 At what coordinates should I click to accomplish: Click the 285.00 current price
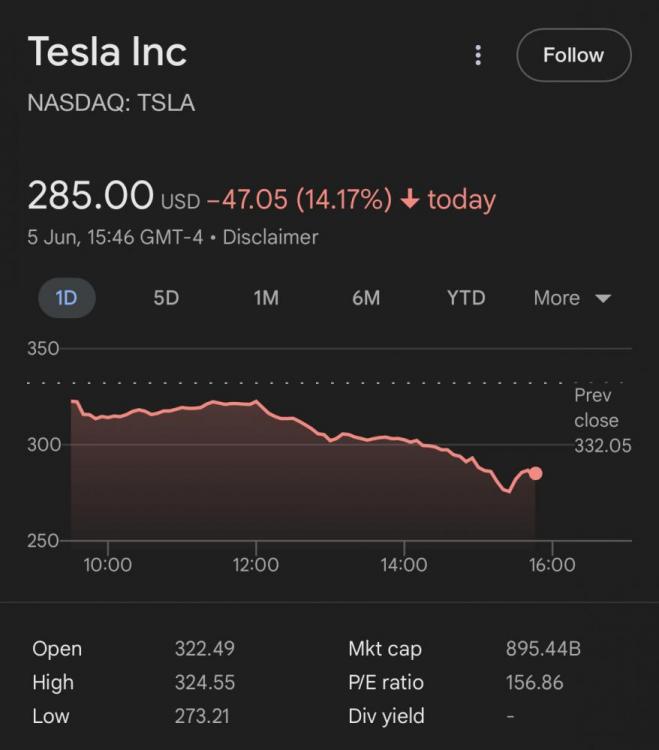click(90, 196)
